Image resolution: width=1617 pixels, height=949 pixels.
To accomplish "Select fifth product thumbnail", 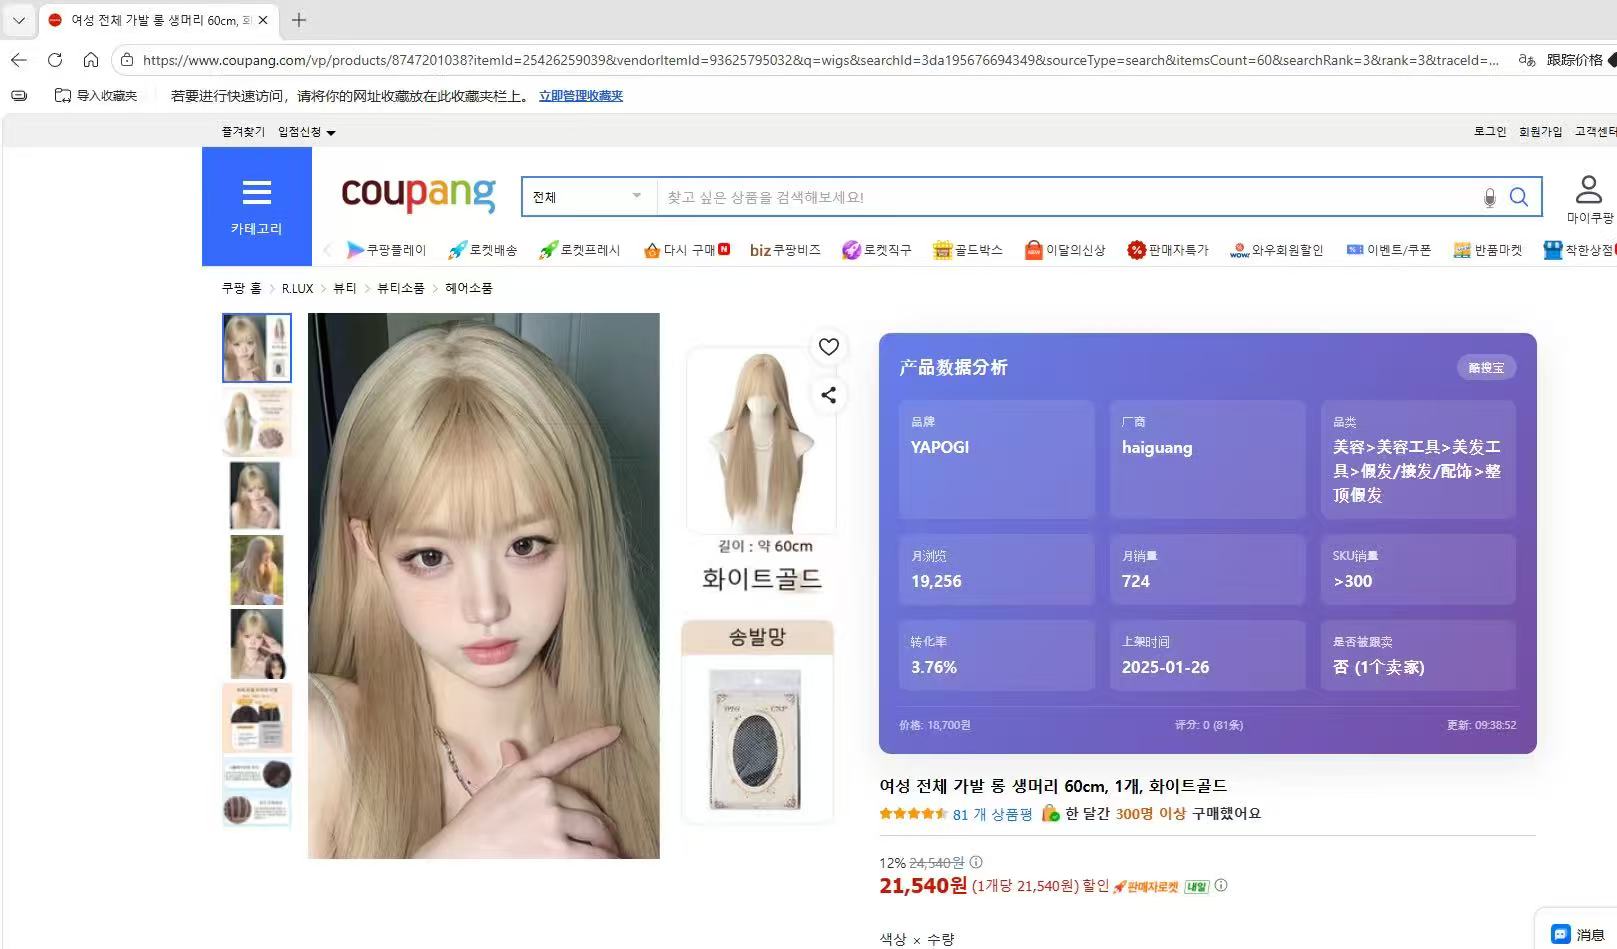I will (257, 644).
